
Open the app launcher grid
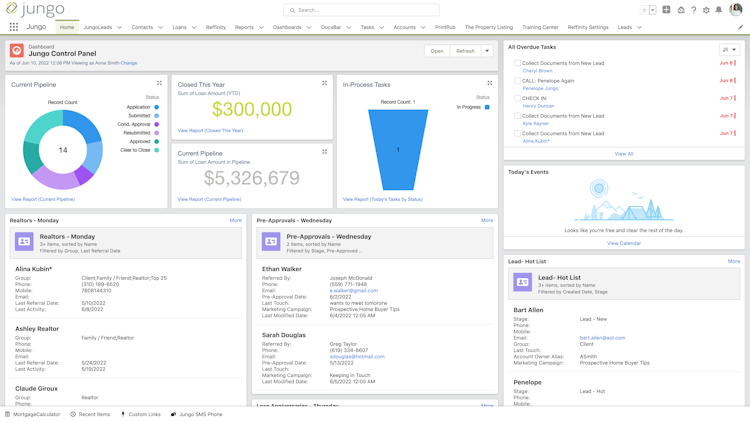14,27
